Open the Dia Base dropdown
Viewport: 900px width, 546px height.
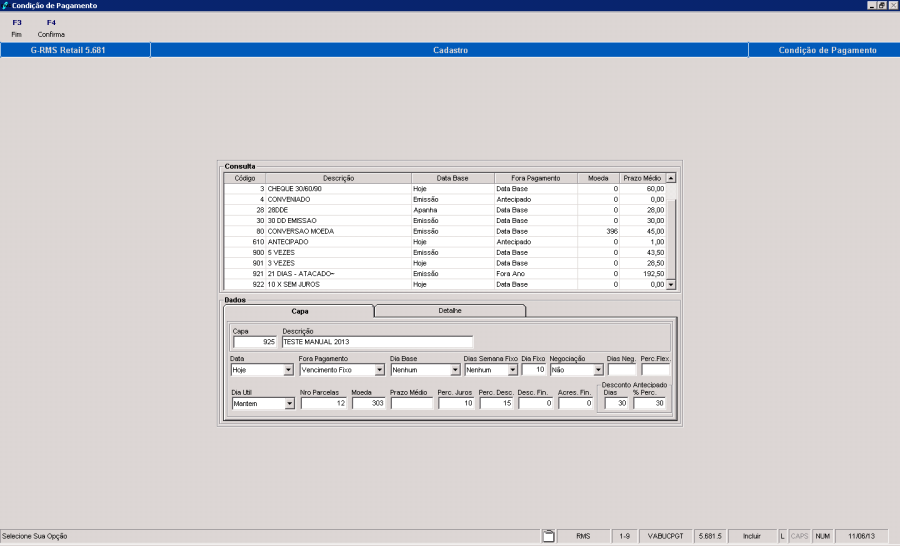point(454,370)
